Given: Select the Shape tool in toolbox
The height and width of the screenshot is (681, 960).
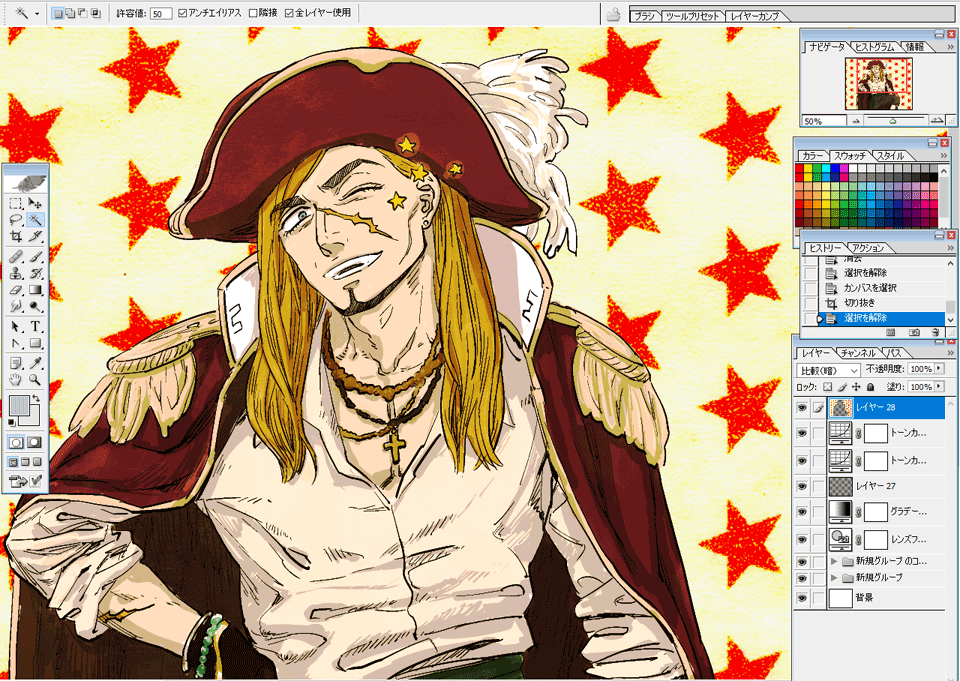Looking at the screenshot, I should point(35,343).
